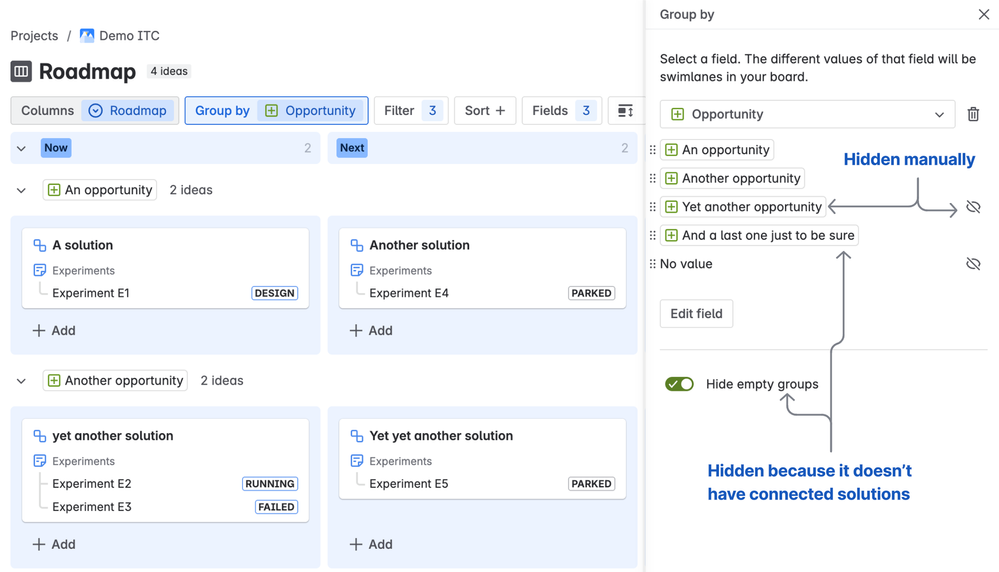Click plus icon in the Sort button

pyautogui.click(x=500, y=111)
